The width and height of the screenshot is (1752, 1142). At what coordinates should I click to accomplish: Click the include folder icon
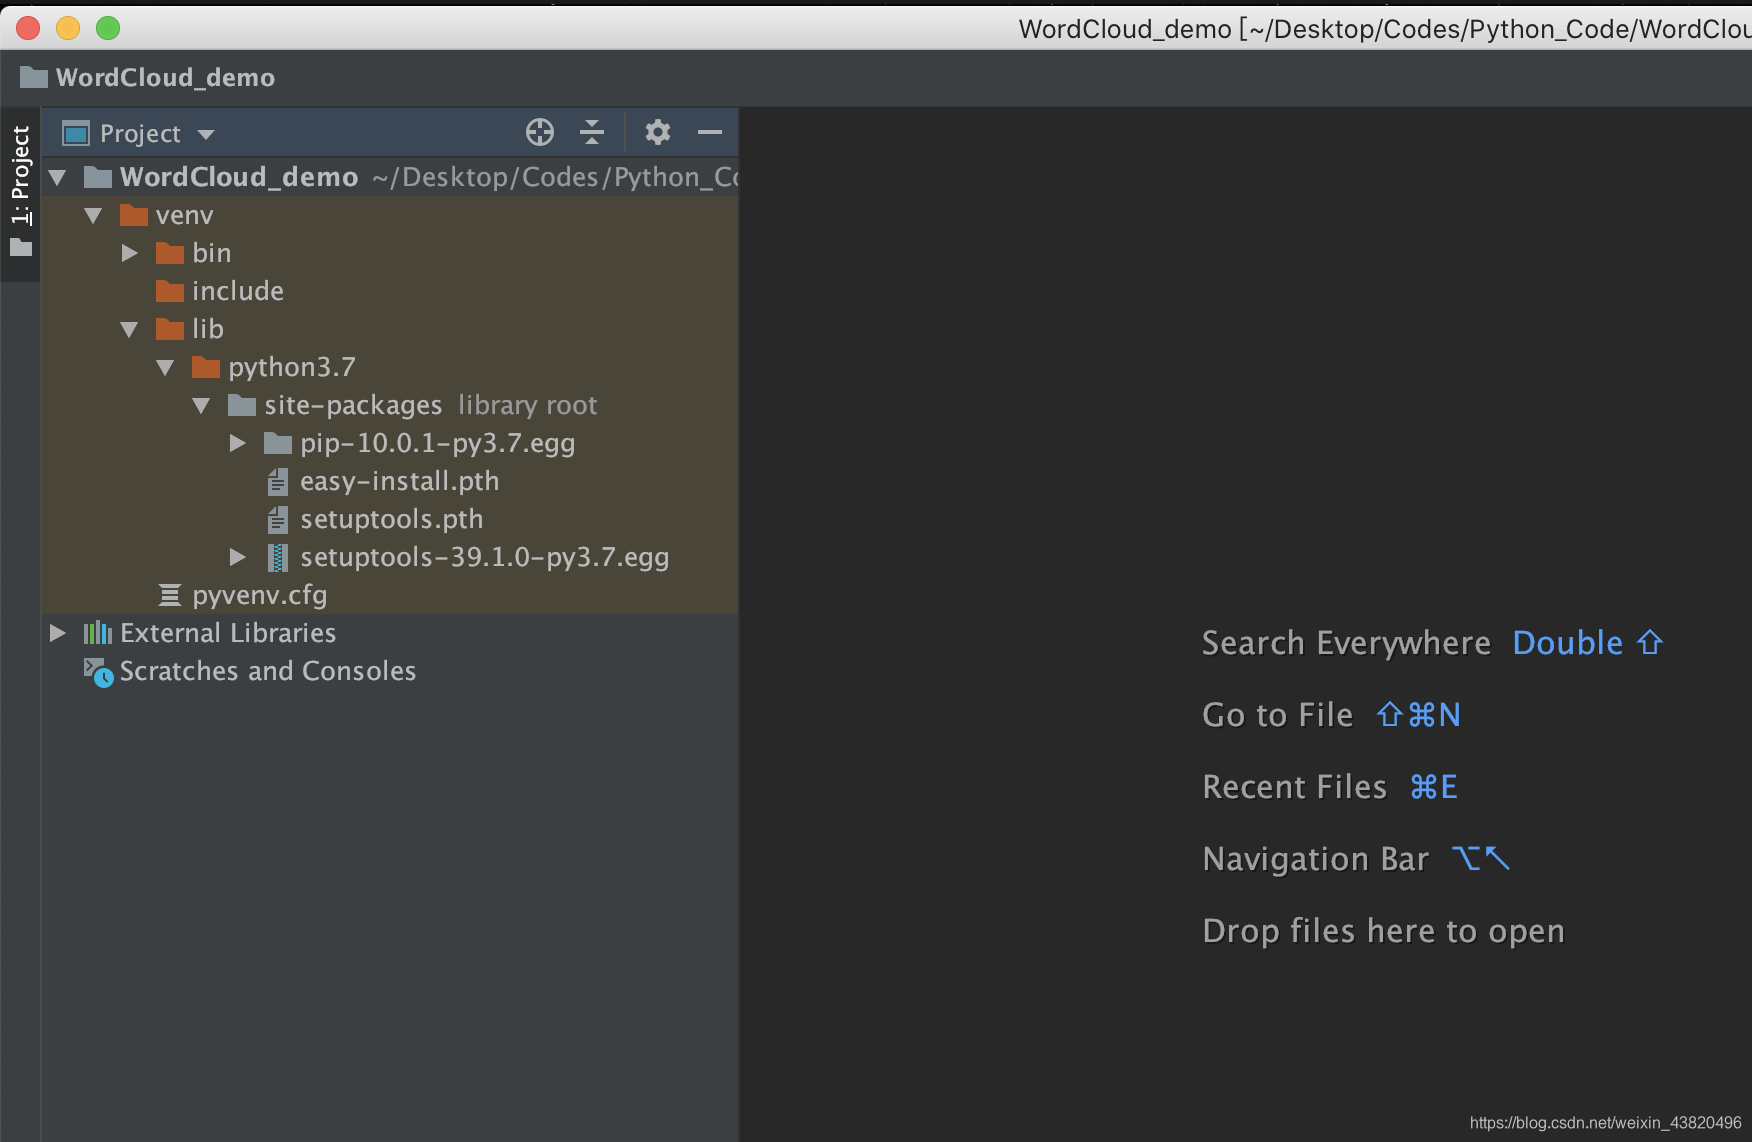[x=170, y=291]
